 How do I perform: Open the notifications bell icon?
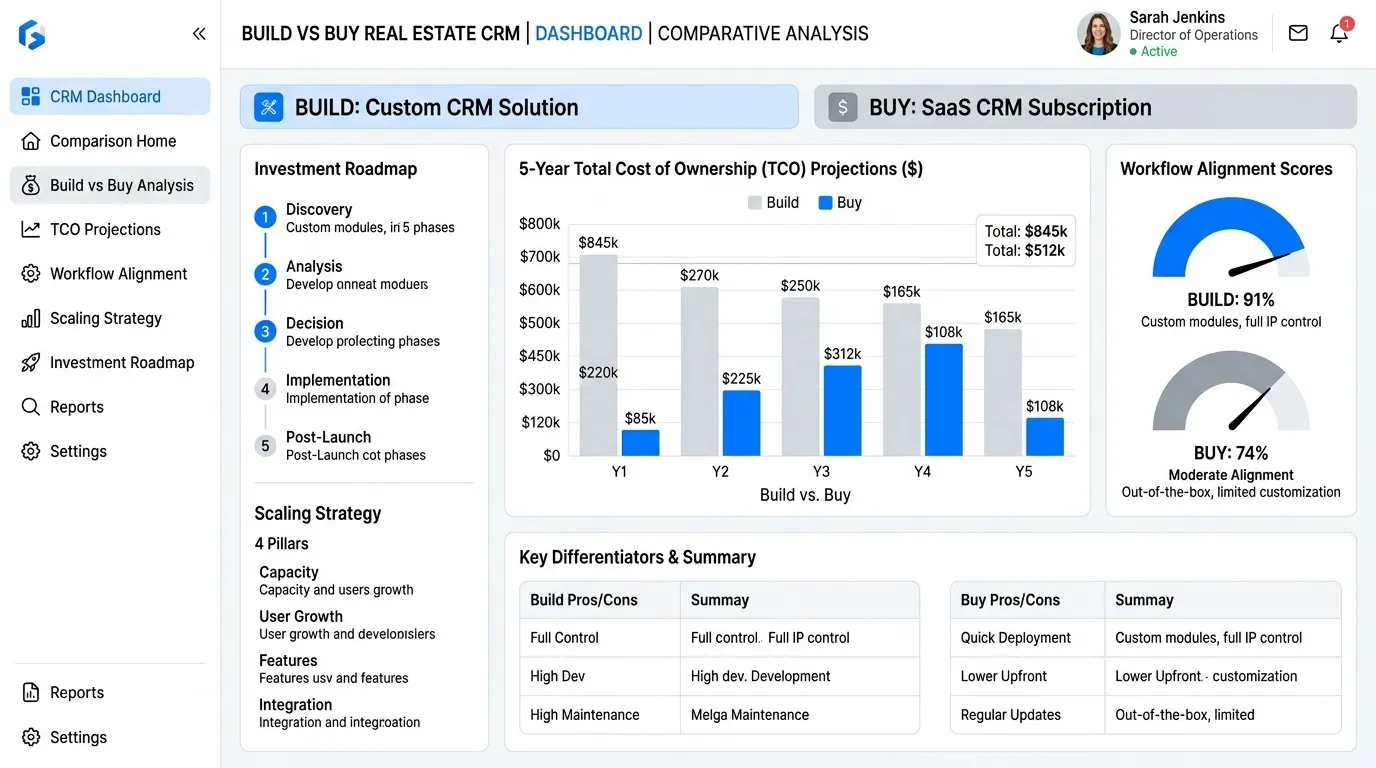[x=1339, y=33]
